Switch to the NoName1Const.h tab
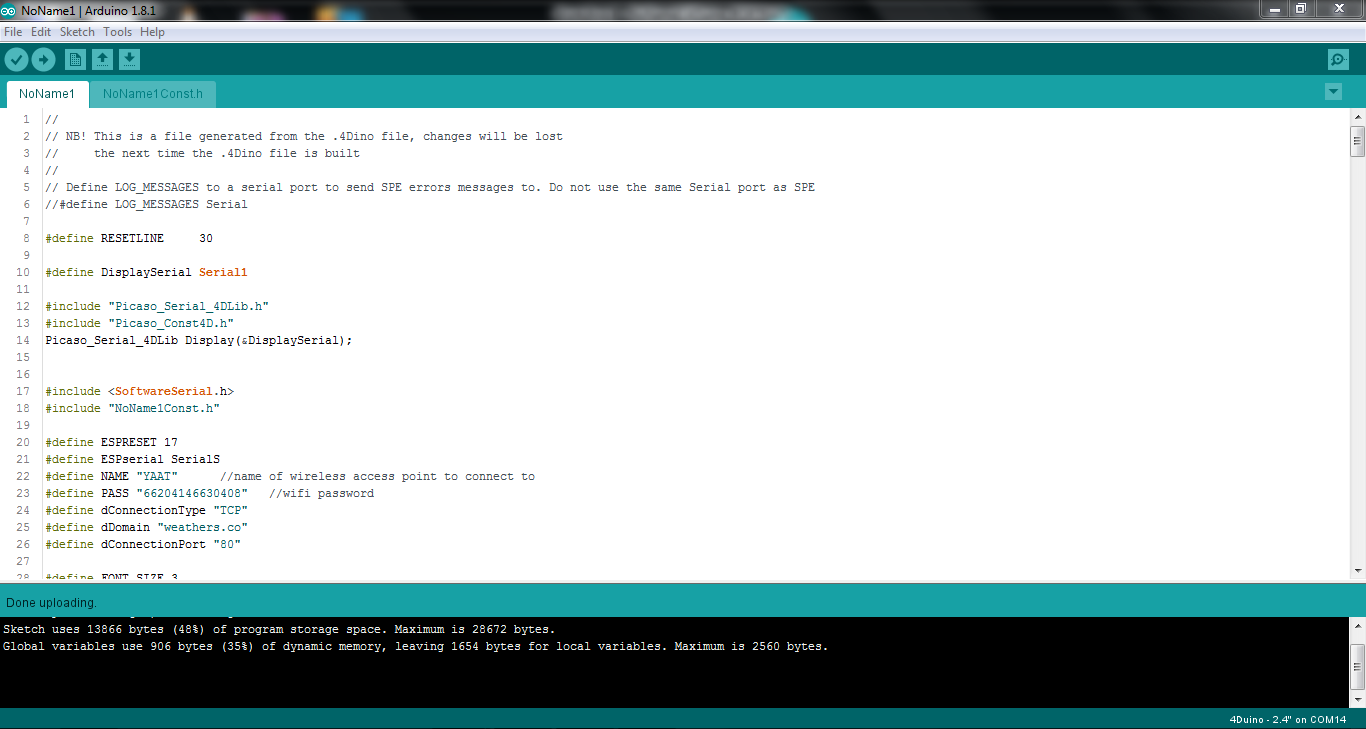 pos(153,94)
